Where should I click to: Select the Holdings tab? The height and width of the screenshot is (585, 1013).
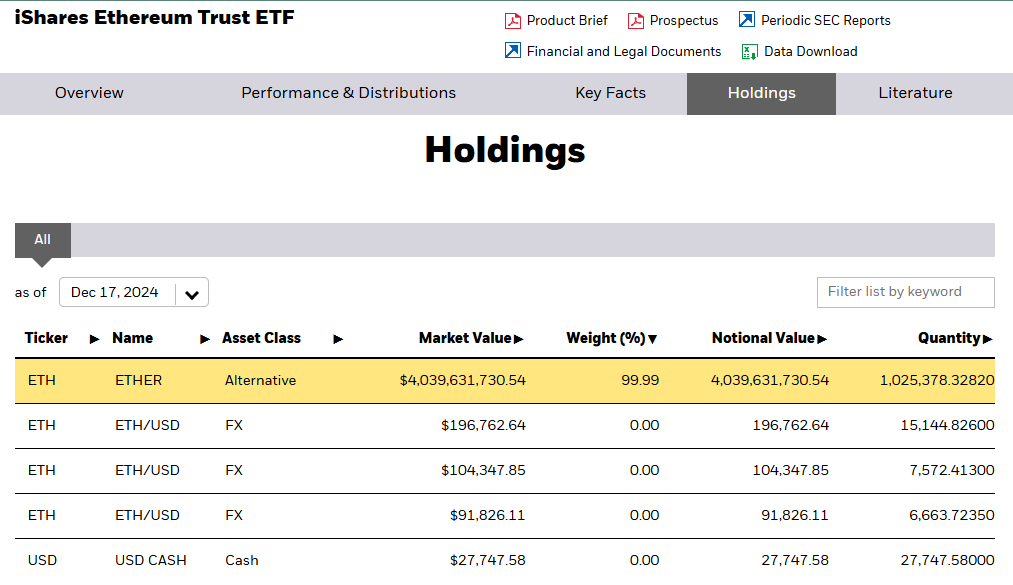click(x=761, y=94)
